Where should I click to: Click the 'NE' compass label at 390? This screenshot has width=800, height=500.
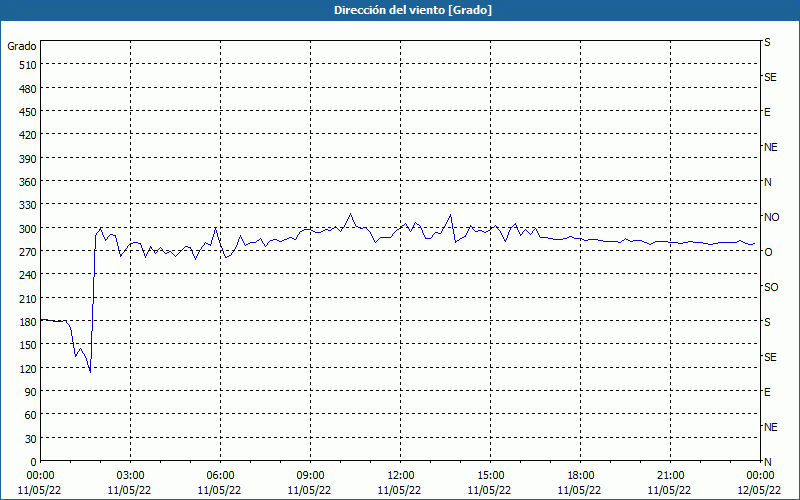click(770, 147)
